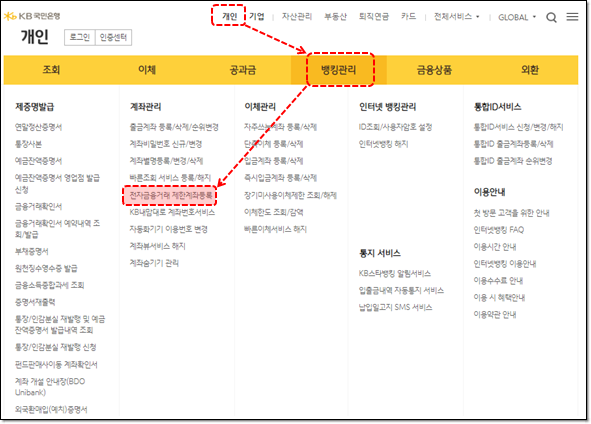This screenshot has width=591, height=424.
Task: Open 연말정산증명서 link
Action: [38, 127]
